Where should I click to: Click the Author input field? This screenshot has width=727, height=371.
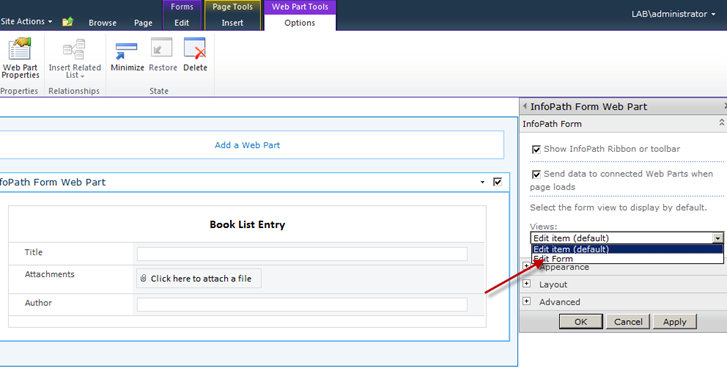[302, 304]
